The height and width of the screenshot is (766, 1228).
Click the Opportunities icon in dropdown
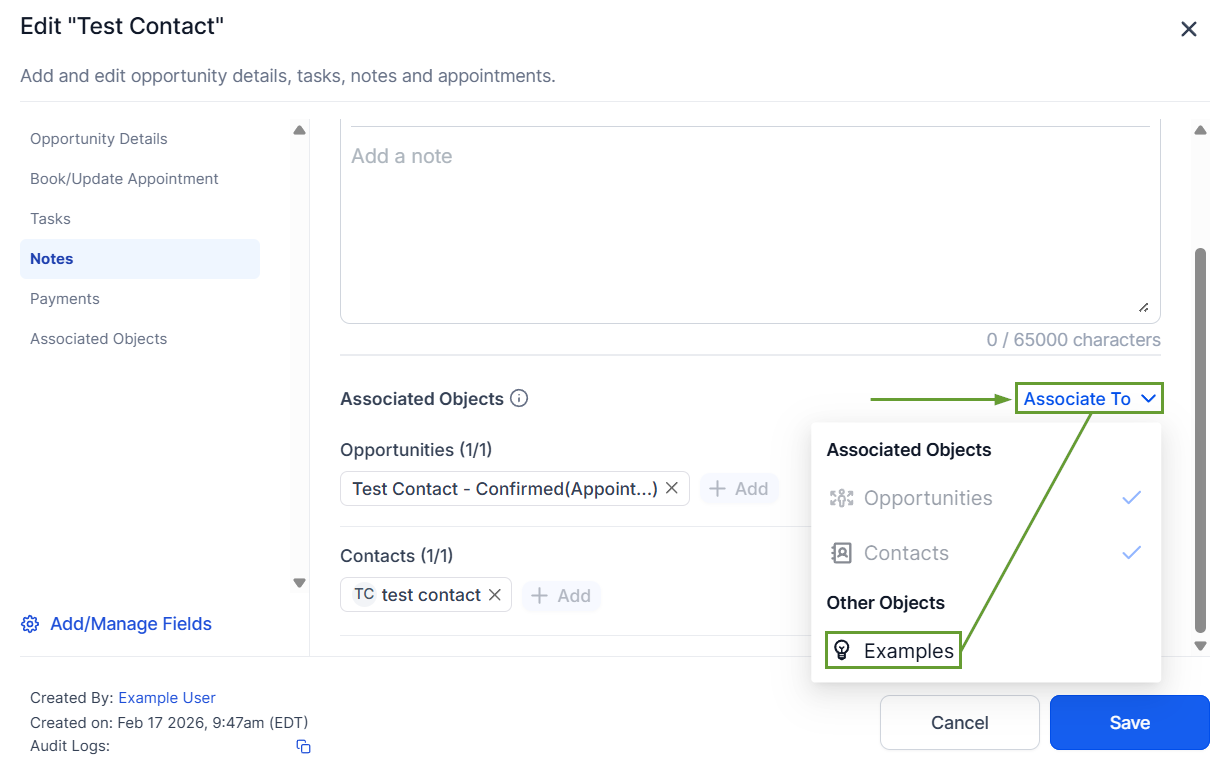pyautogui.click(x=842, y=498)
